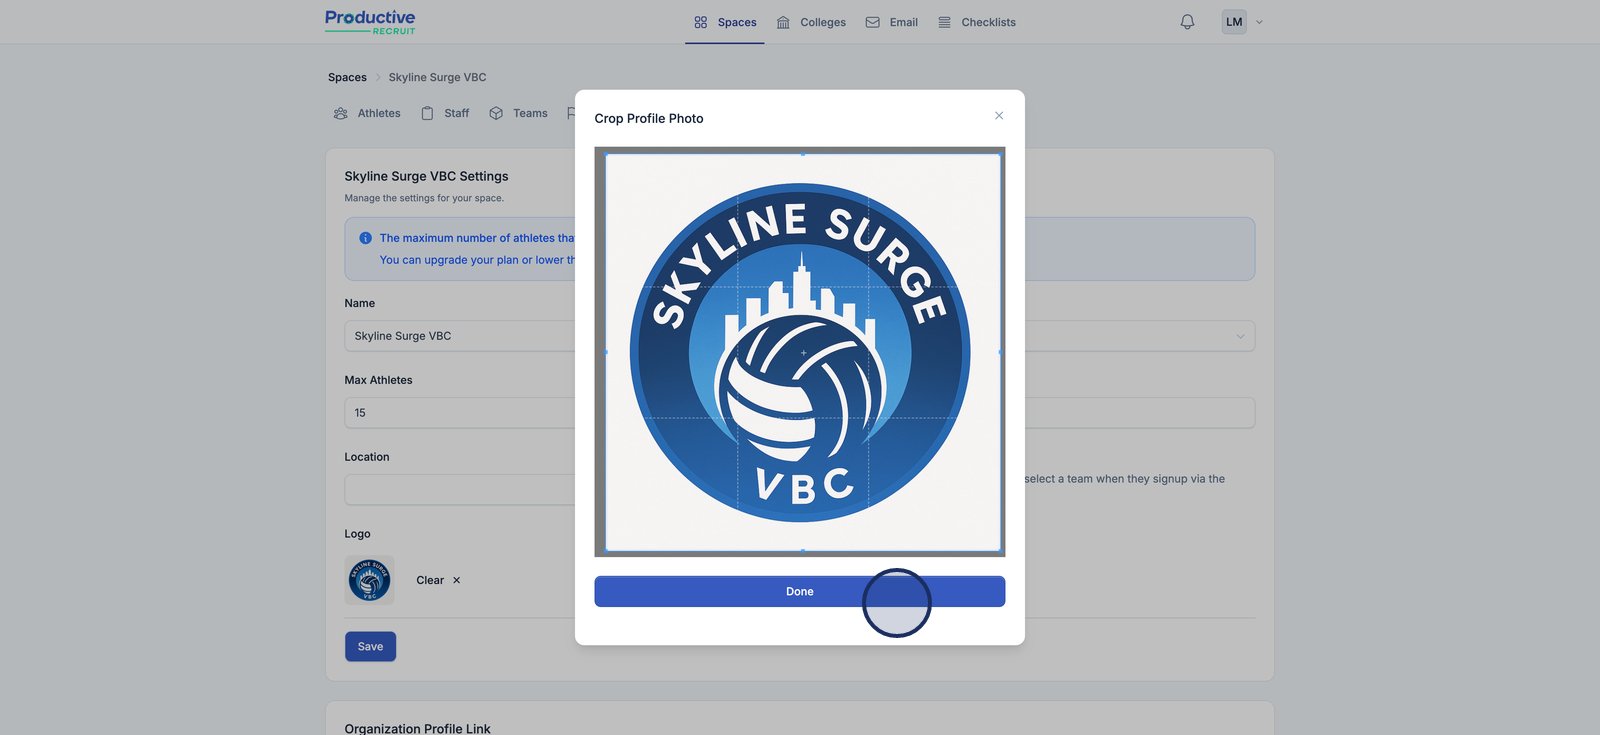Viewport: 1600px width, 735px height.
Task: Click the Crop Profile Photo title
Action: 649,118
